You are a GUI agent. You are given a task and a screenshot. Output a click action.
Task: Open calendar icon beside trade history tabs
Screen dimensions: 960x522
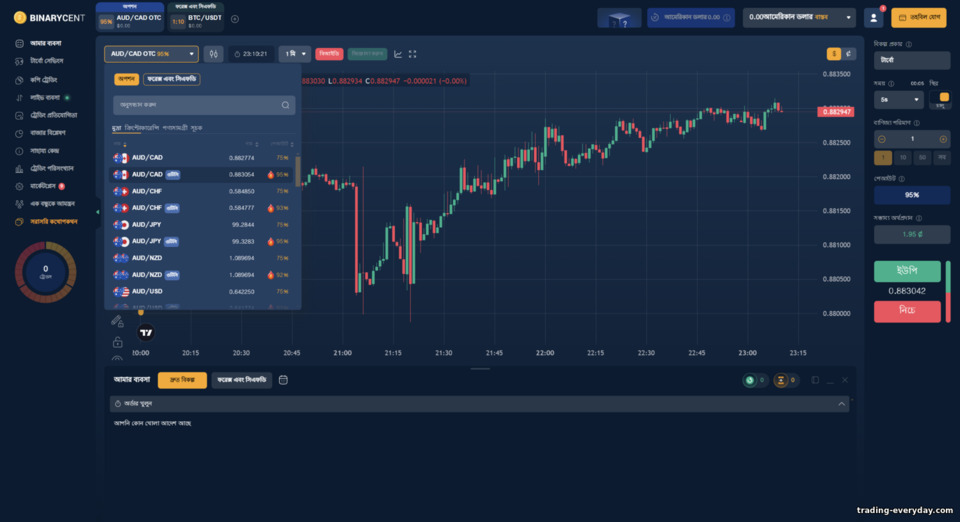click(283, 380)
